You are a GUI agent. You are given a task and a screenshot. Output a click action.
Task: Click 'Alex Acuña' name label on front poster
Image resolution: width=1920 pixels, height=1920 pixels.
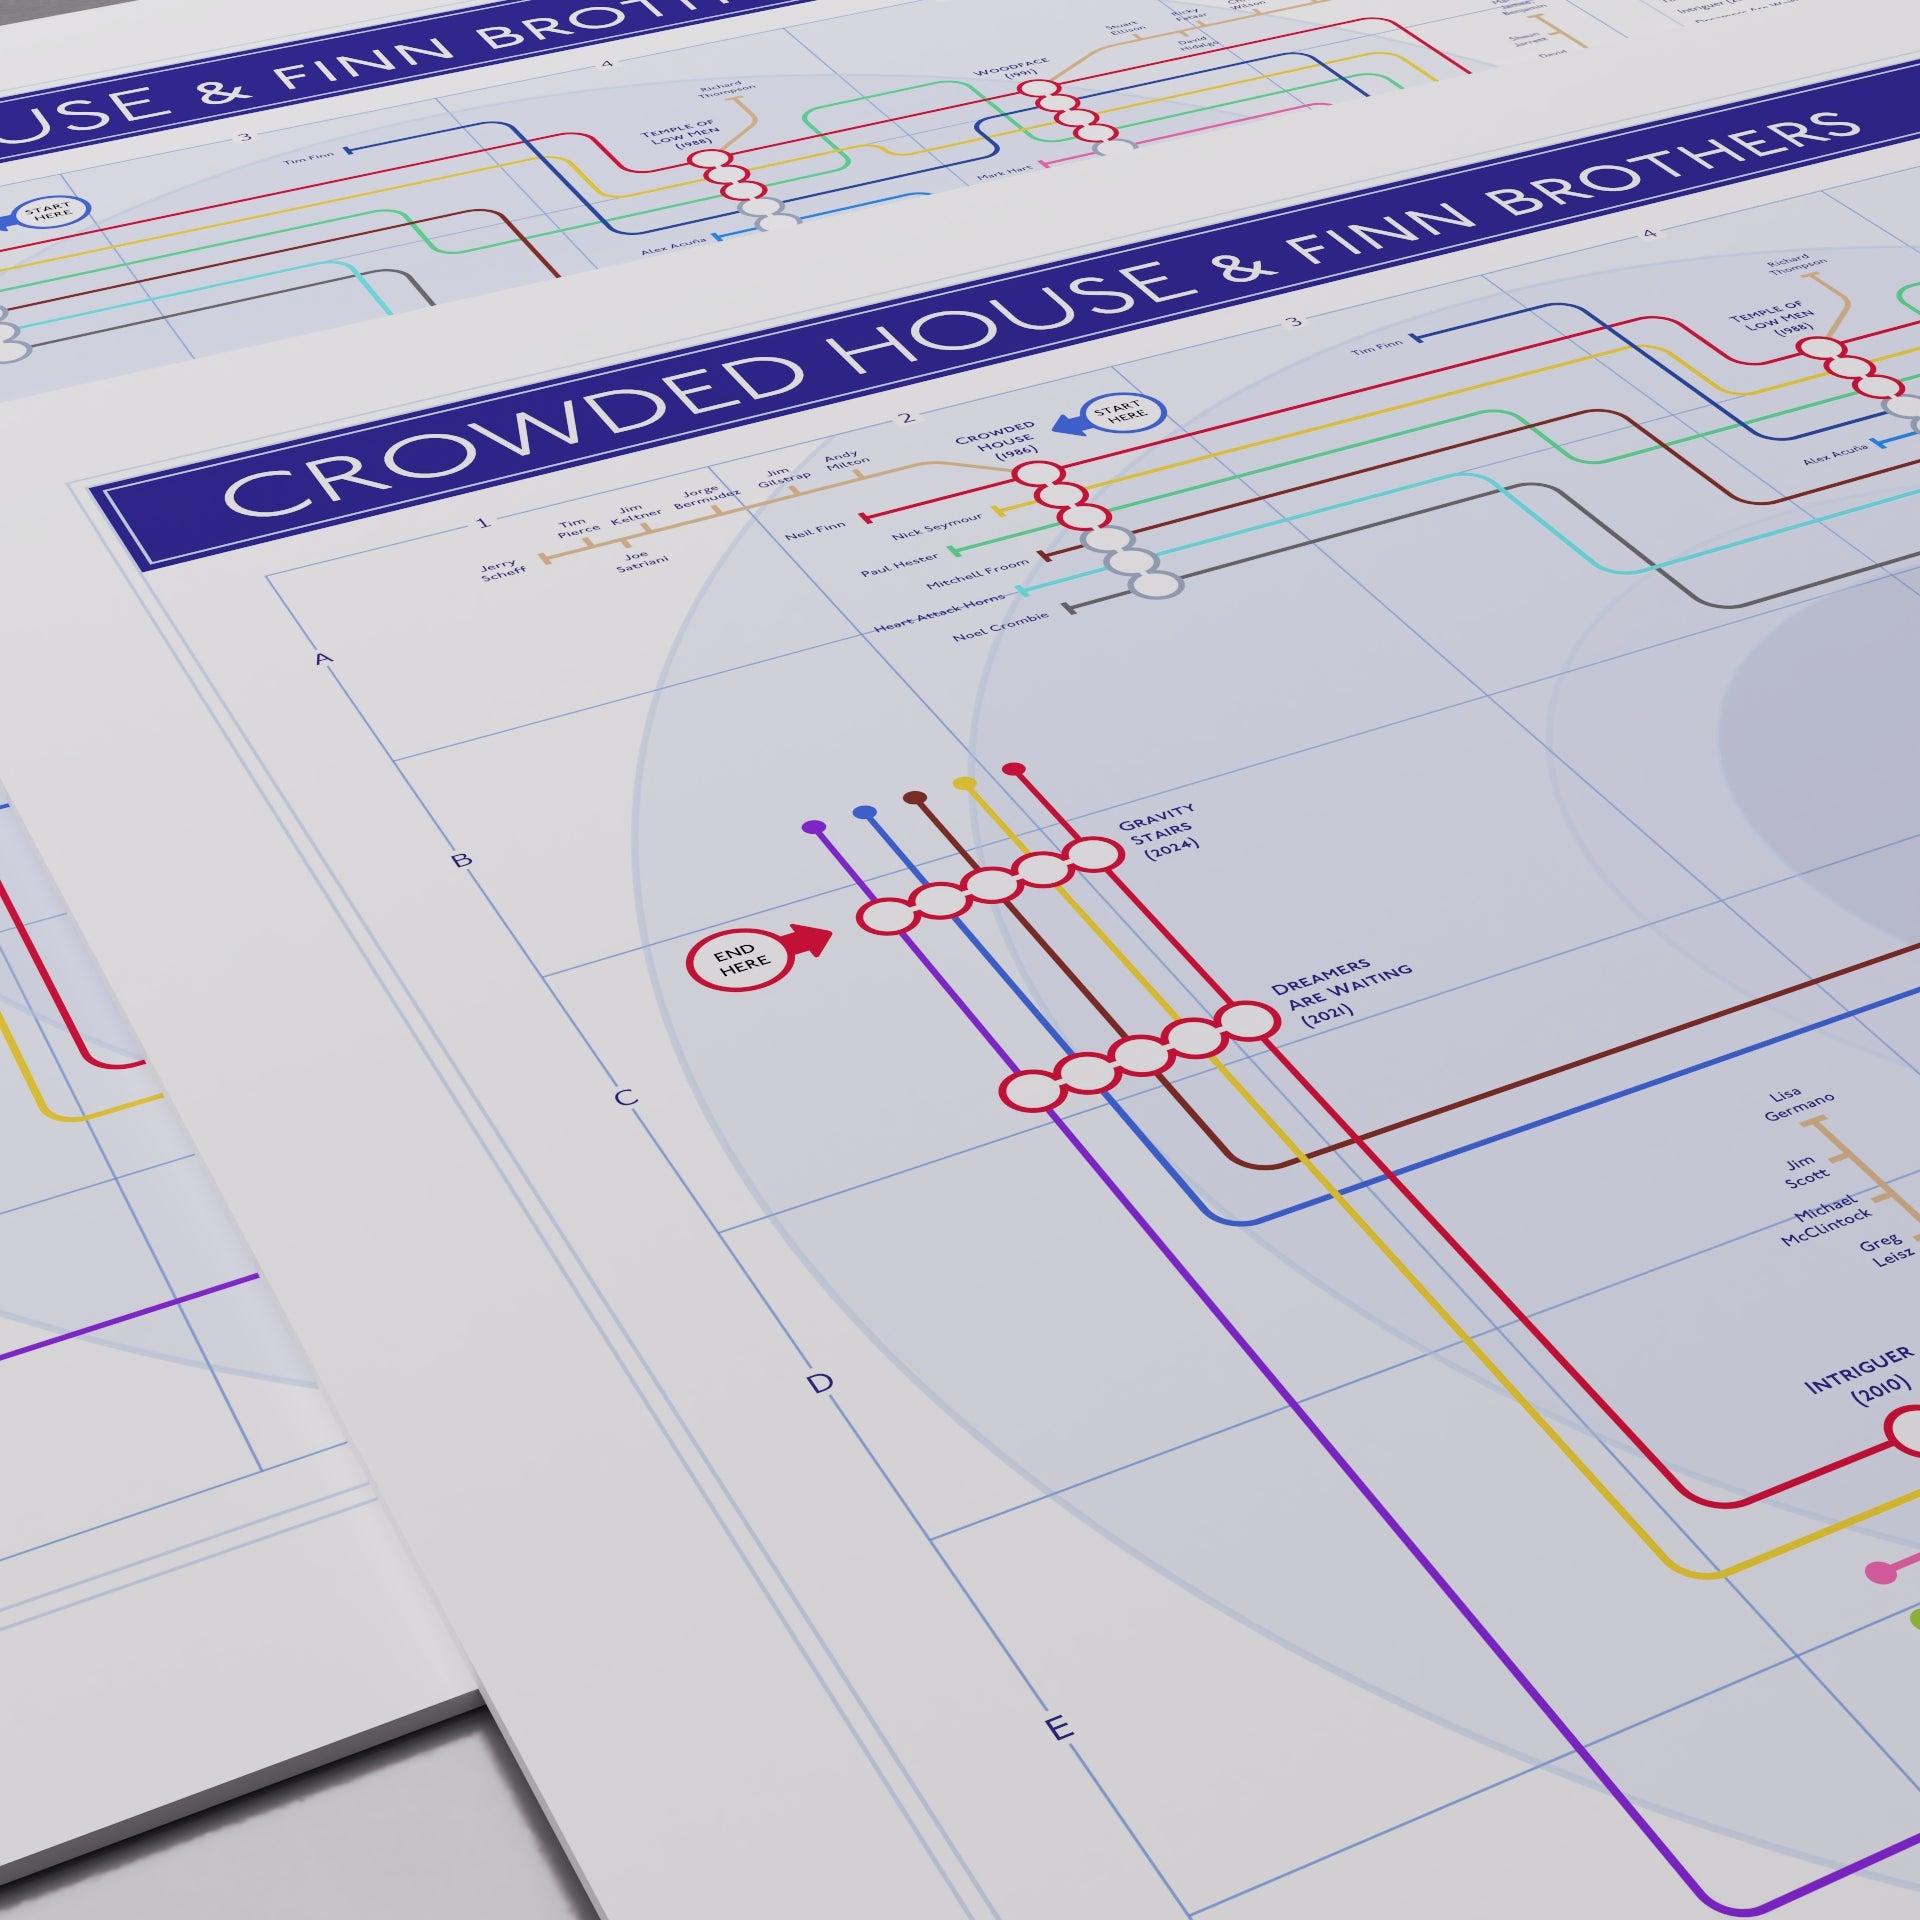click(x=1836, y=456)
